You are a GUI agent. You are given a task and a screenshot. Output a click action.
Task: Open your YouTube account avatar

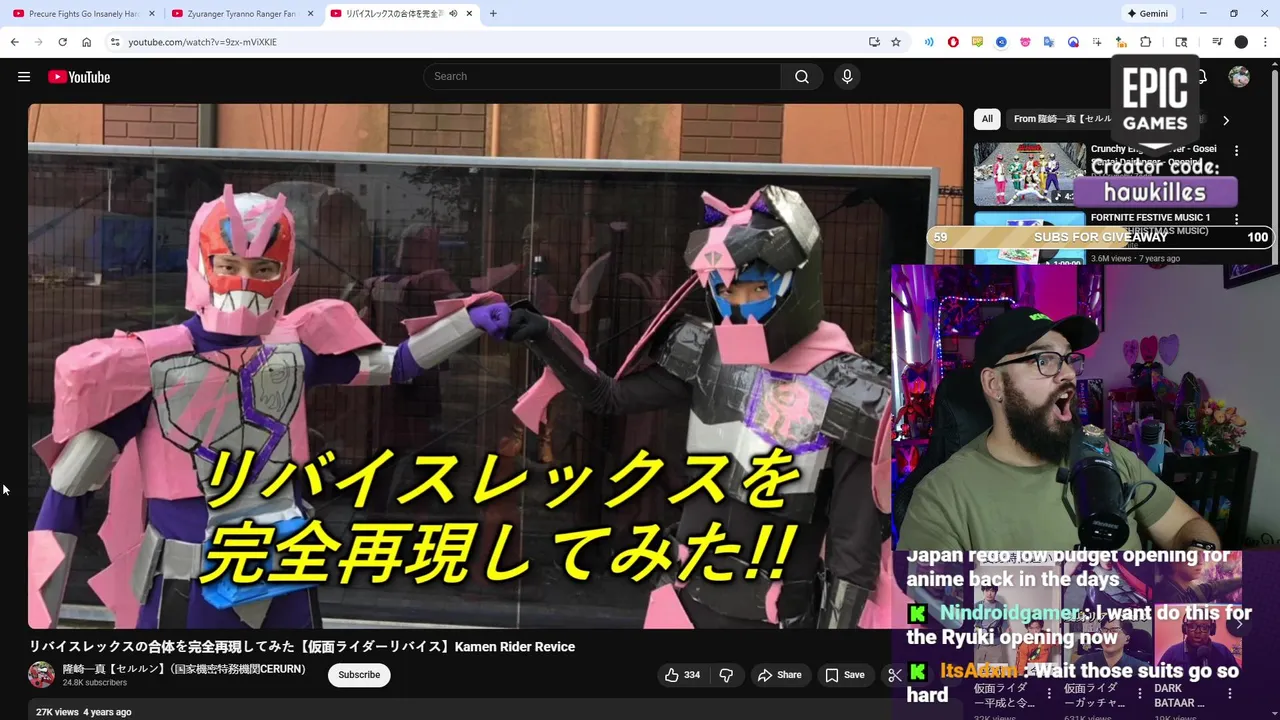(x=1239, y=77)
